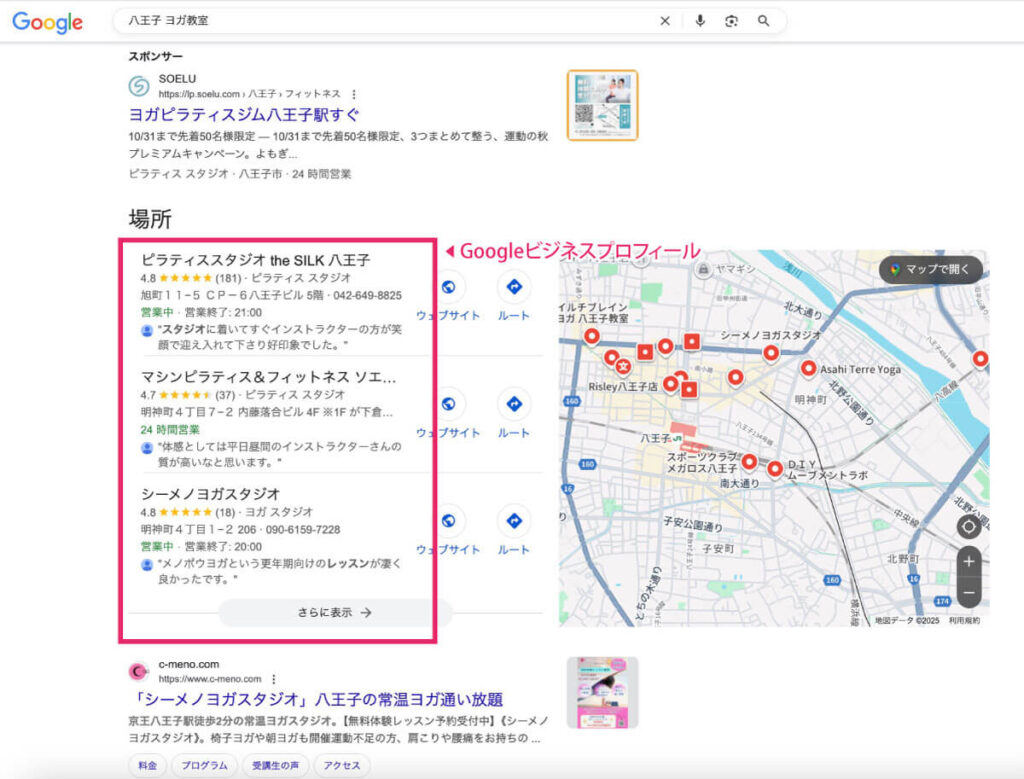Screen dimensions: 1024x779
Task: Click the 八王子 ヨガ教室 search field
Action: click(x=380, y=21)
